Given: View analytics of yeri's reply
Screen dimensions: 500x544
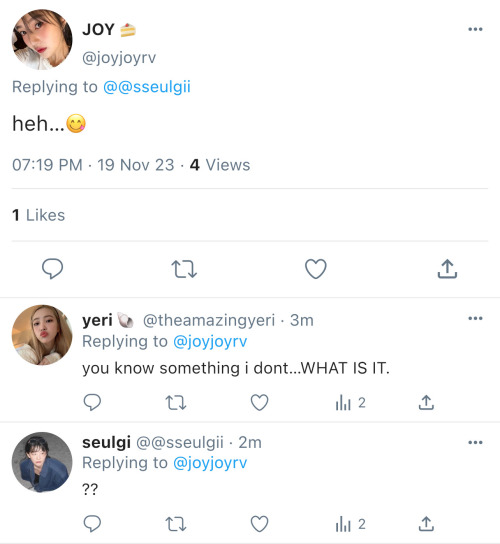Looking at the screenshot, I should pyautogui.click(x=350, y=403).
